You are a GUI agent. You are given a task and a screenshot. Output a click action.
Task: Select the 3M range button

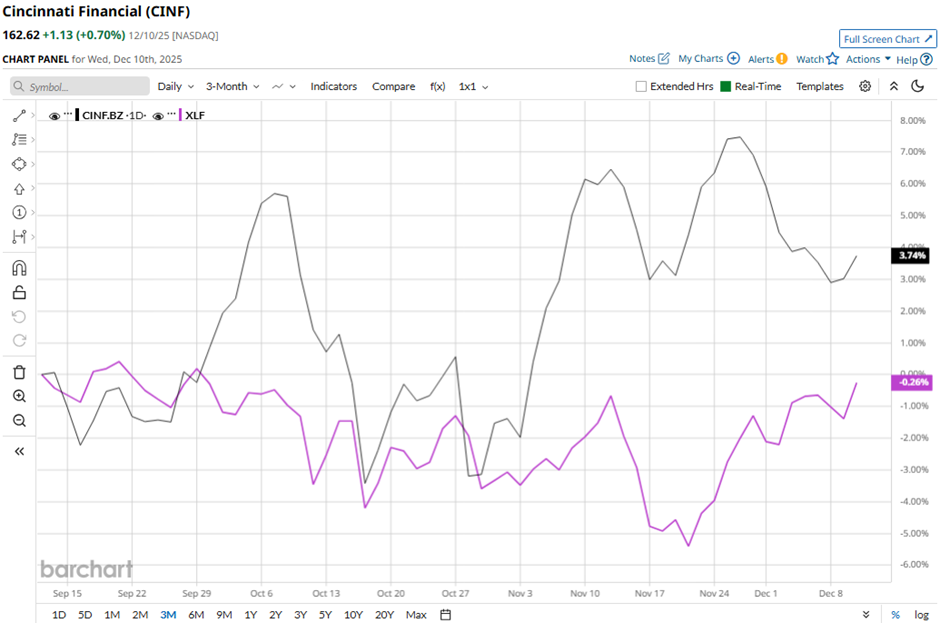(168, 615)
